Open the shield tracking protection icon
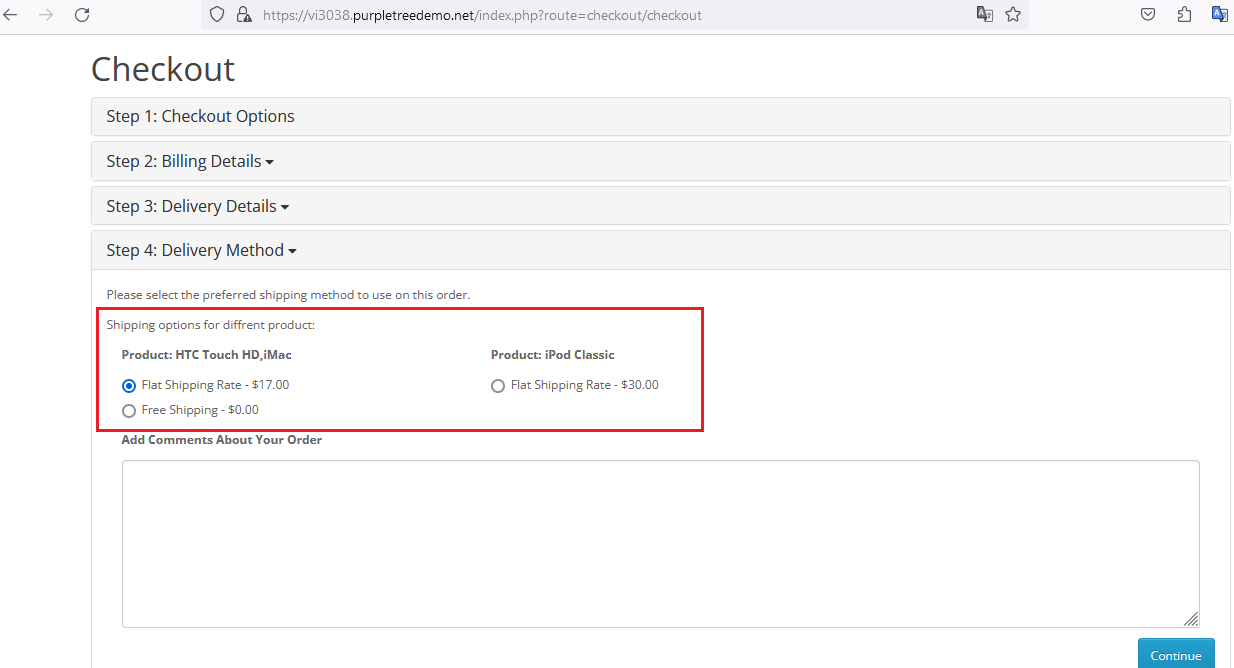 (217, 15)
